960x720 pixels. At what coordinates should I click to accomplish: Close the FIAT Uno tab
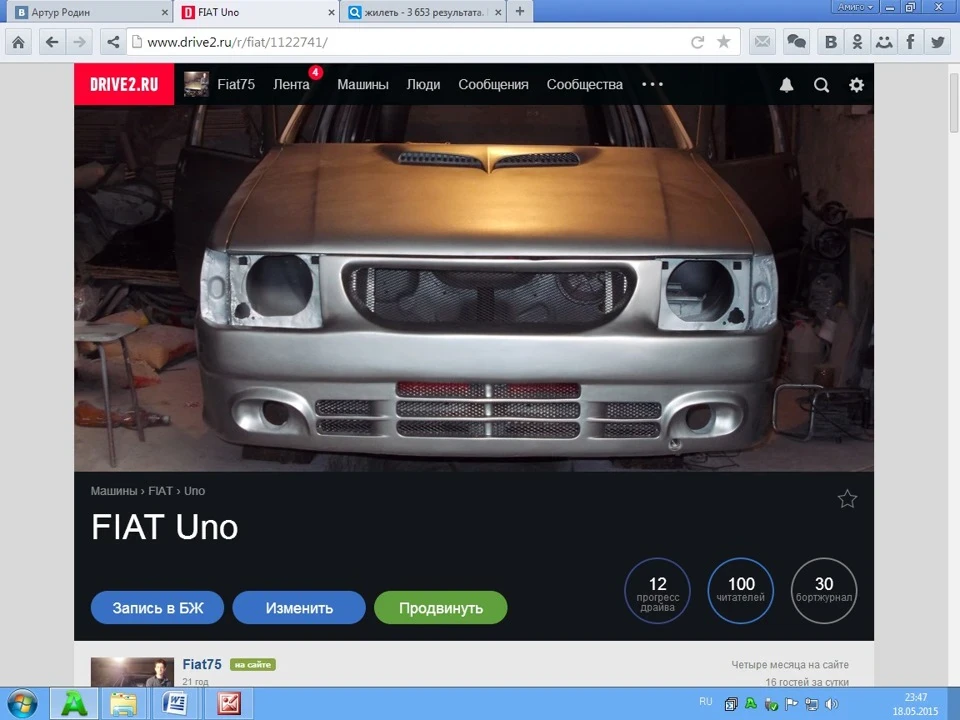331,12
